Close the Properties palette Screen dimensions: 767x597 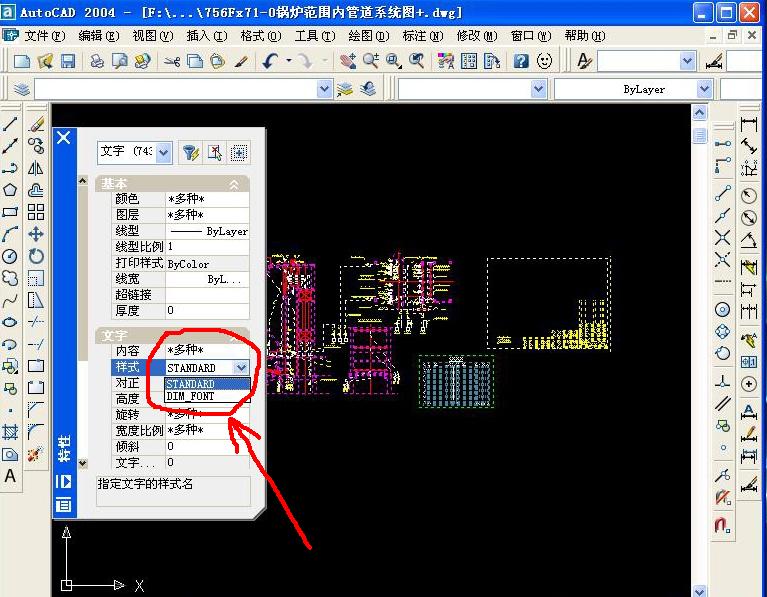click(64, 138)
